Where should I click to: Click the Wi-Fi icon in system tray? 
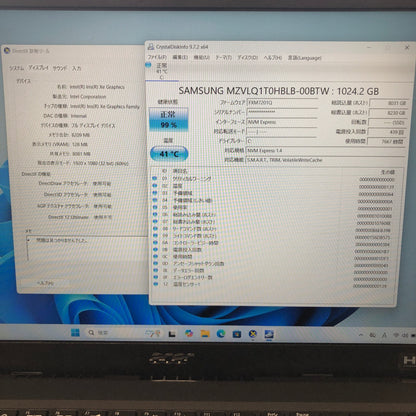396,335
